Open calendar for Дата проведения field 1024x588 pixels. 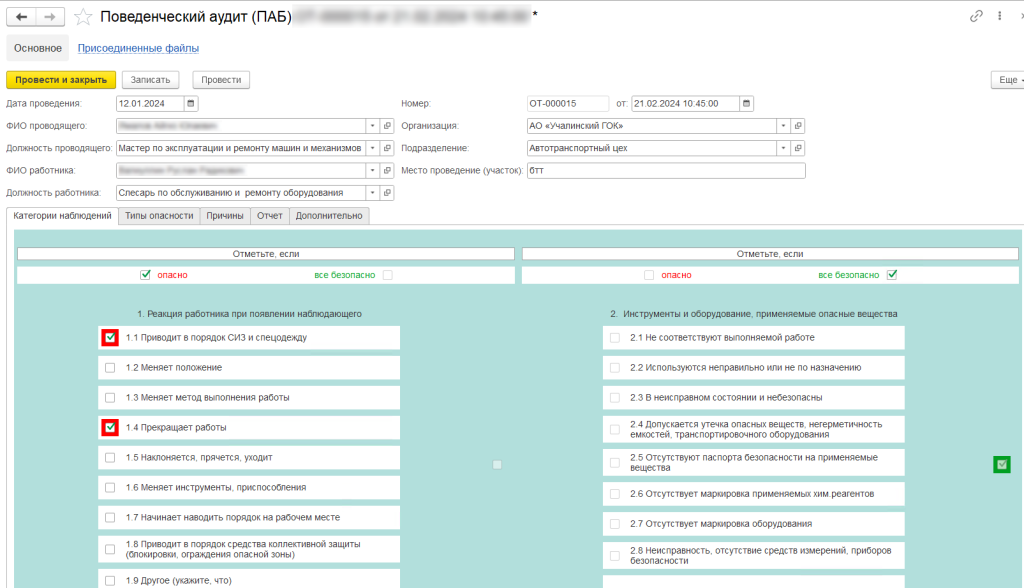(x=191, y=103)
